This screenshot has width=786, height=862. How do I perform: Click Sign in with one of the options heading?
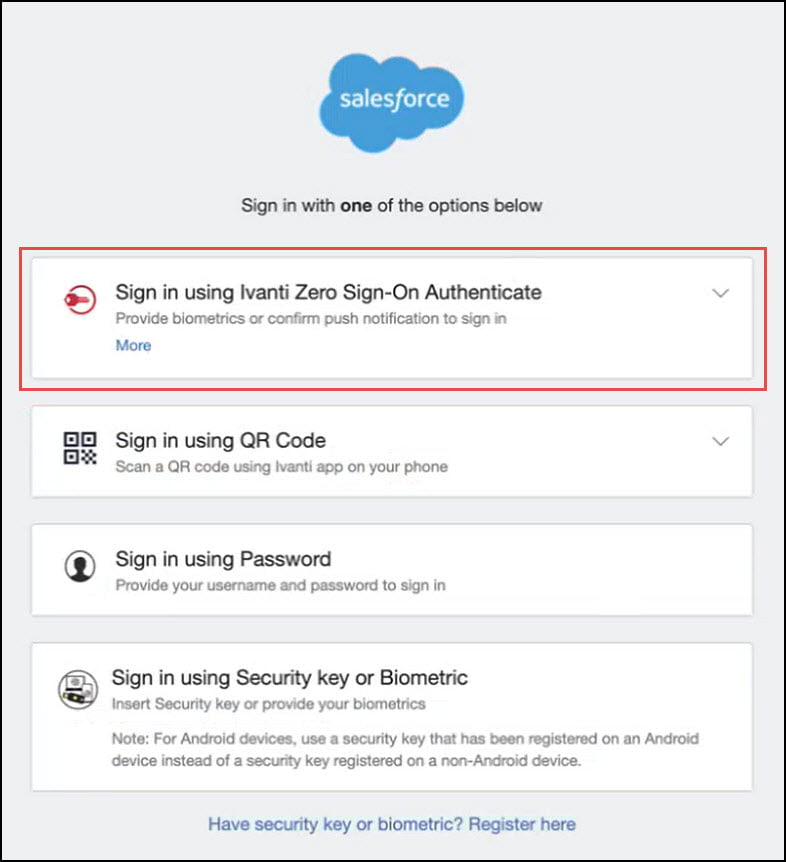(392, 206)
